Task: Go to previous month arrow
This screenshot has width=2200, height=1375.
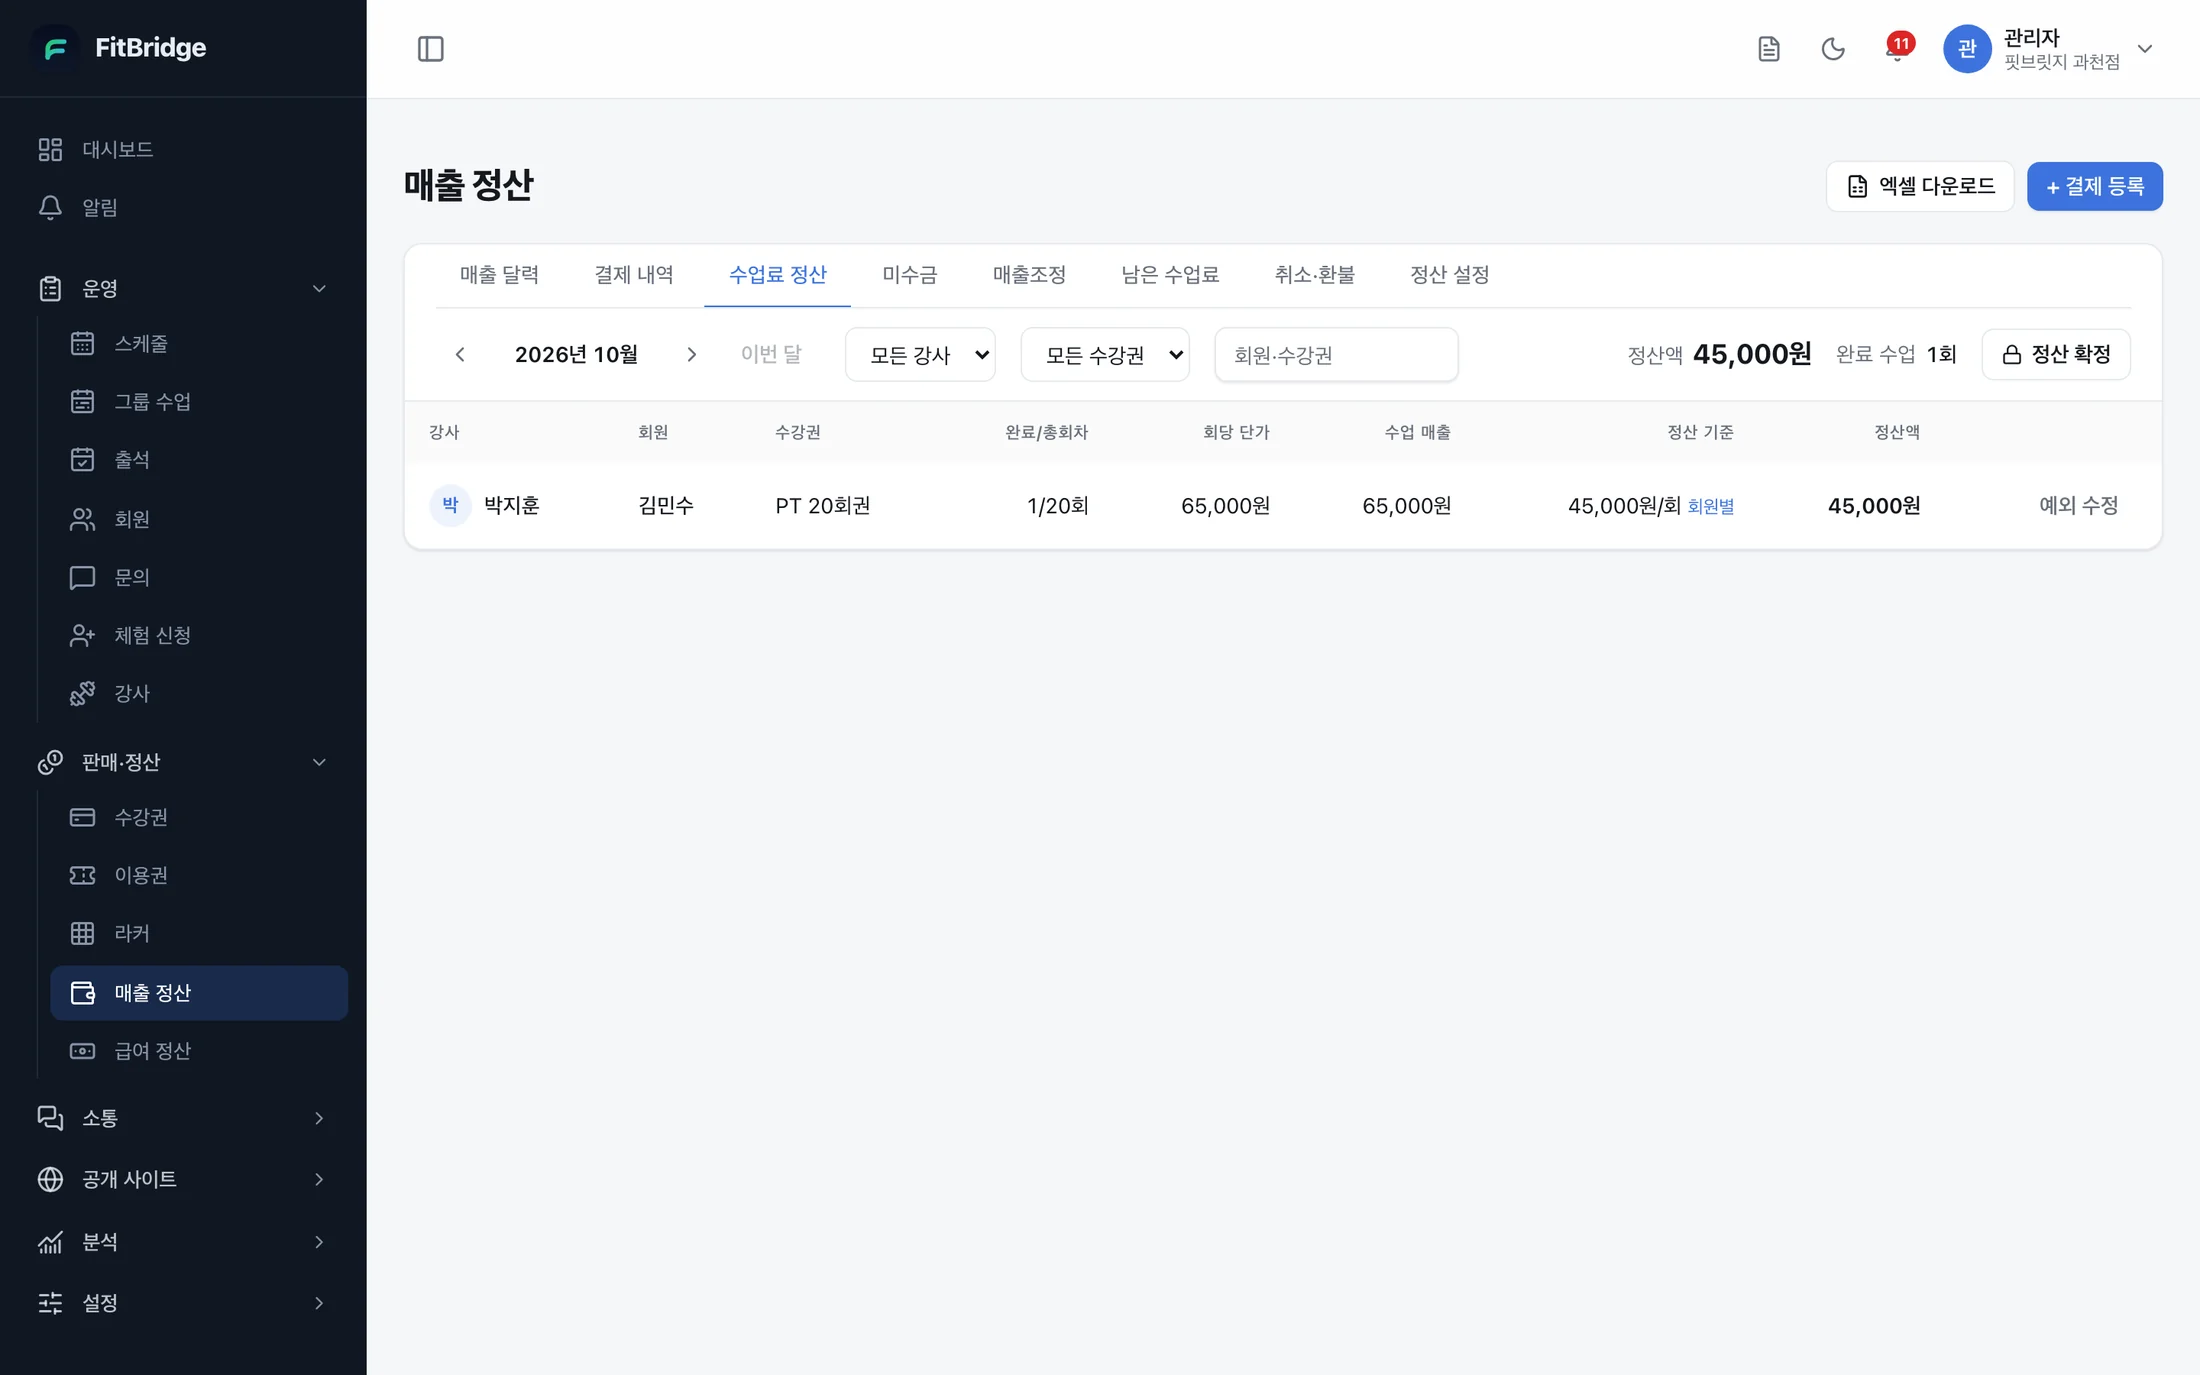Action: 460,354
